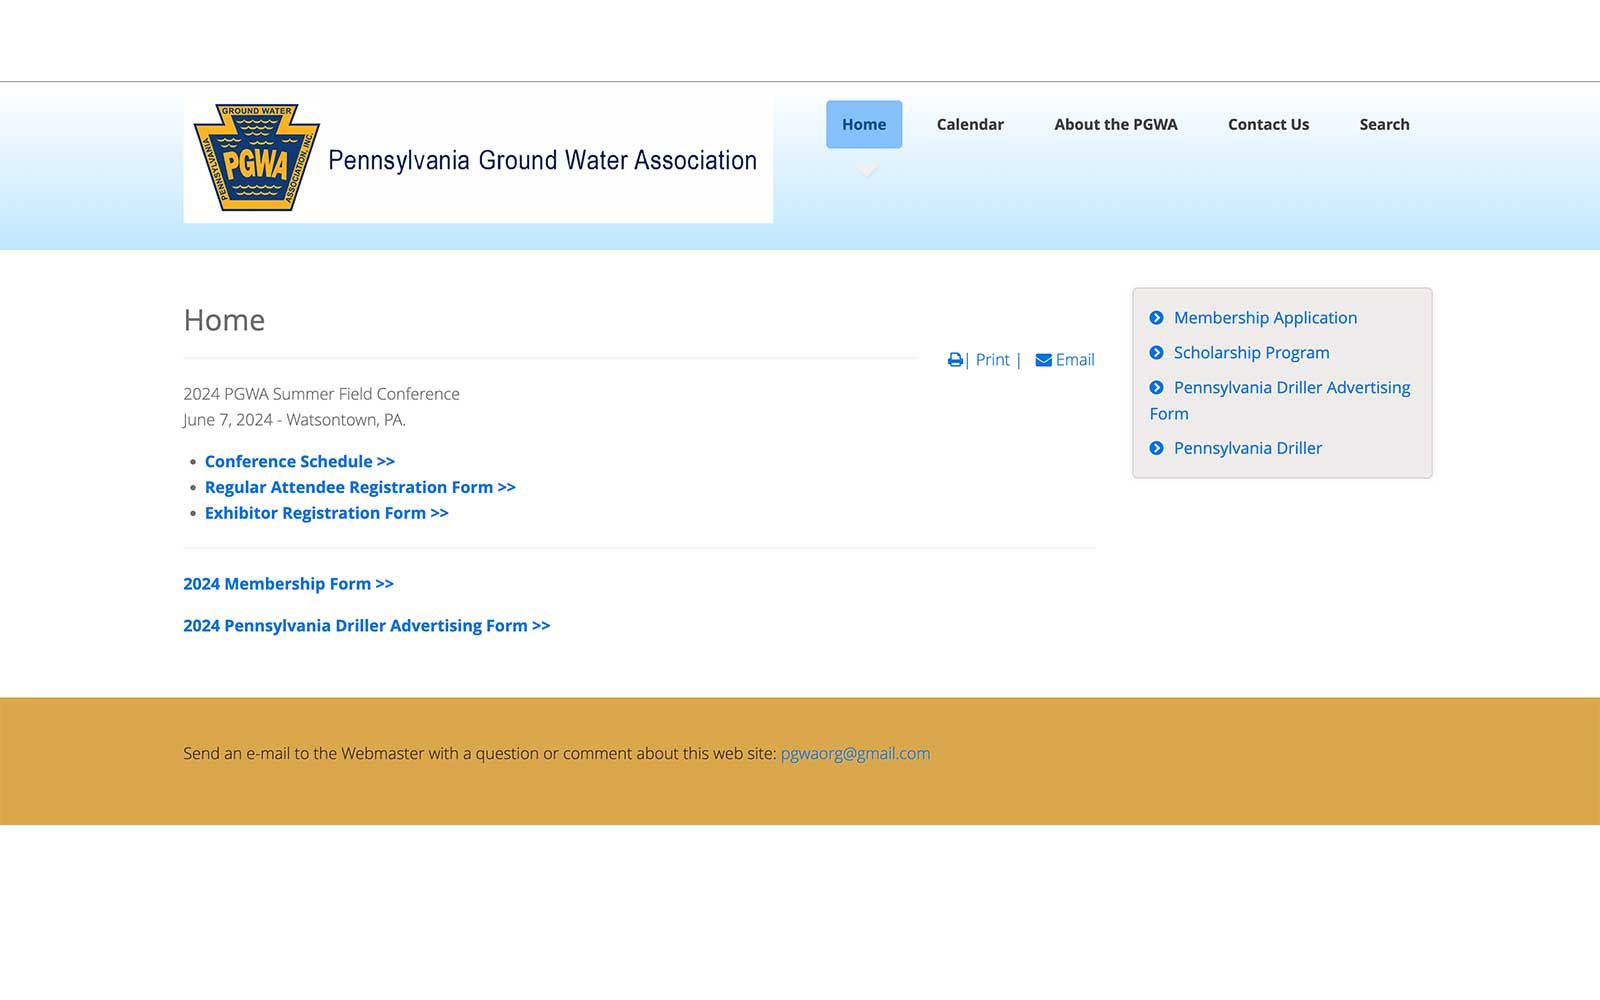The image size is (1600, 1000).
Task: Click the printer icon
Action: point(955,360)
